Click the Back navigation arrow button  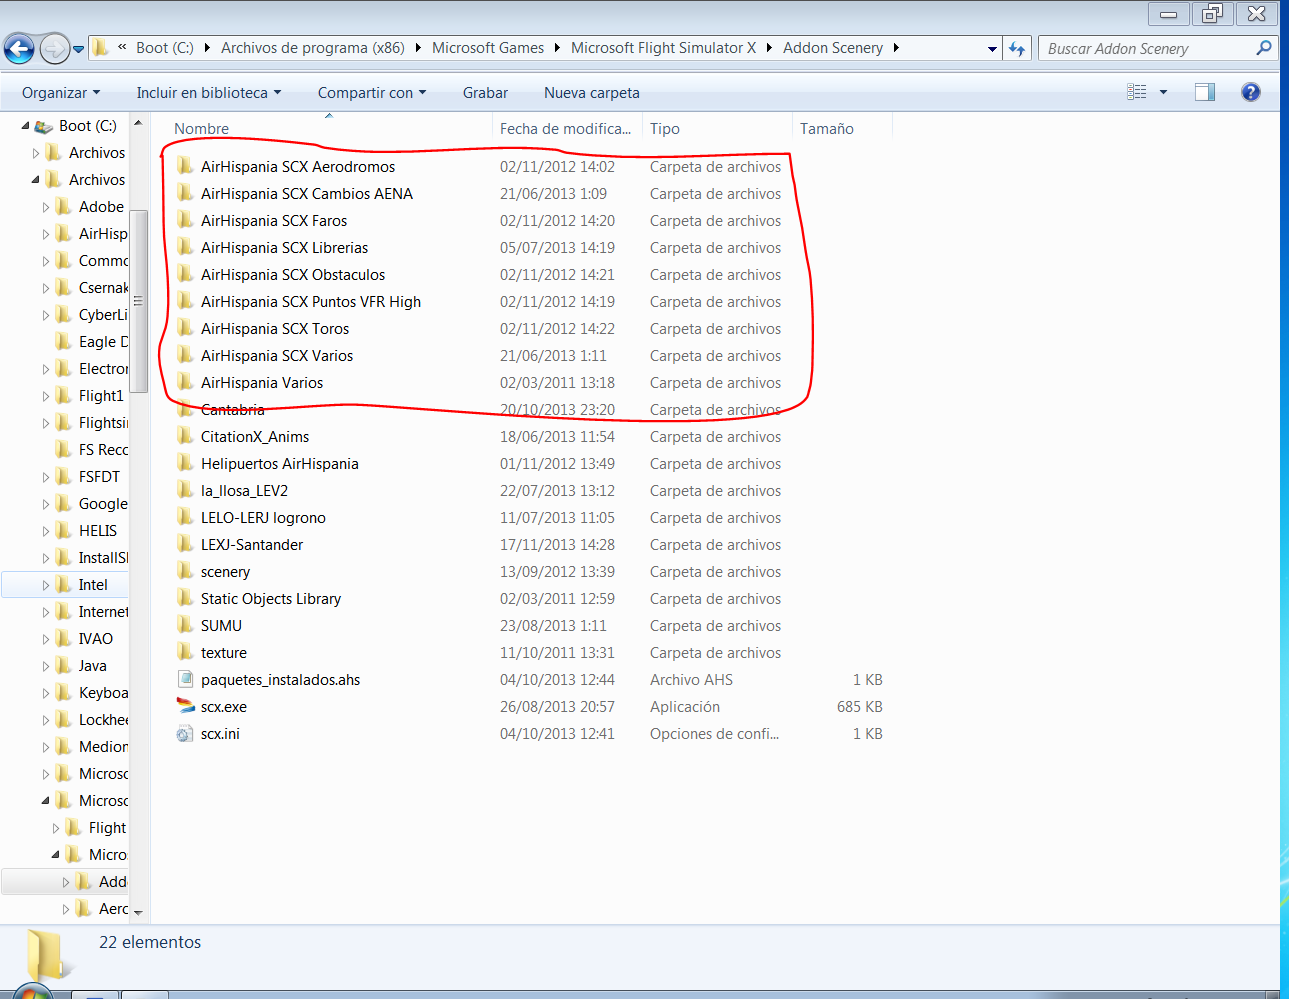click(x=19, y=48)
